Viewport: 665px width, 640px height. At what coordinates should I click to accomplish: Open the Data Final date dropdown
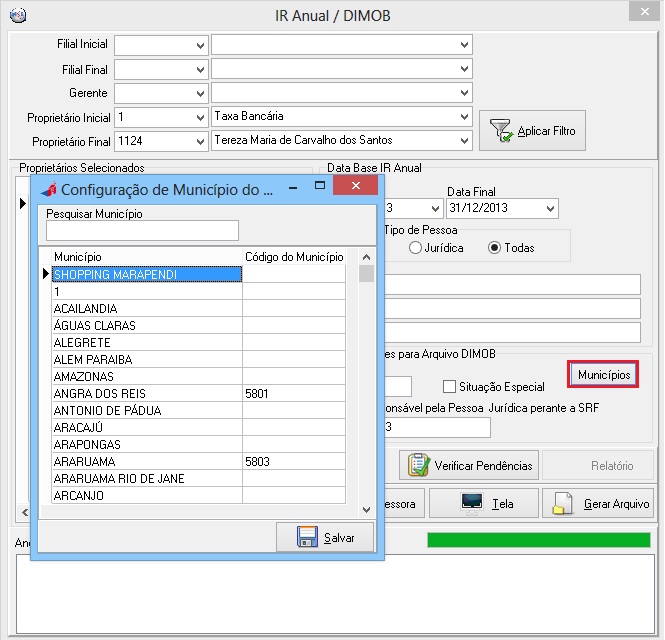point(550,209)
